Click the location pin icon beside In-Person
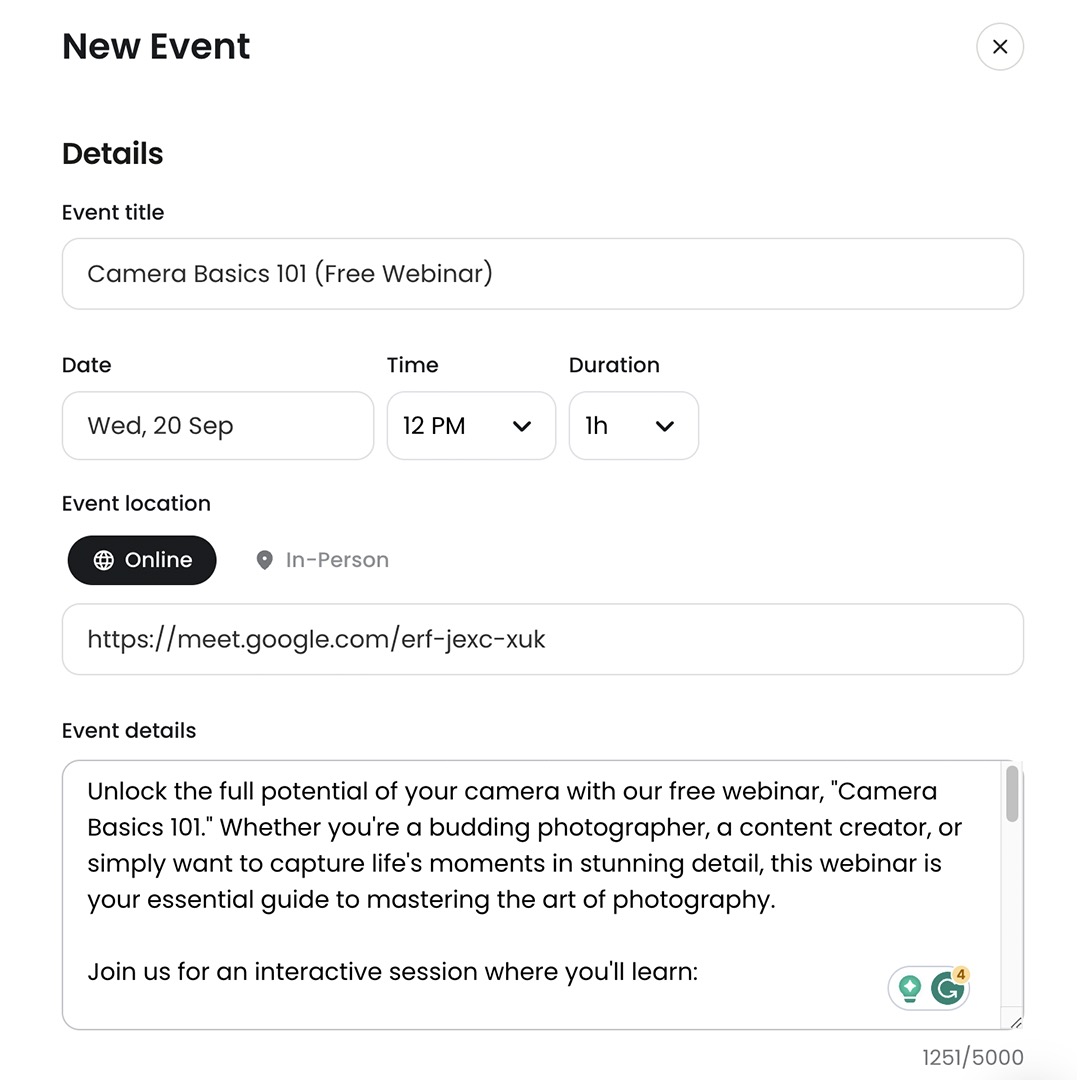This screenshot has height=1080, width=1080. [x=264, y=560]
